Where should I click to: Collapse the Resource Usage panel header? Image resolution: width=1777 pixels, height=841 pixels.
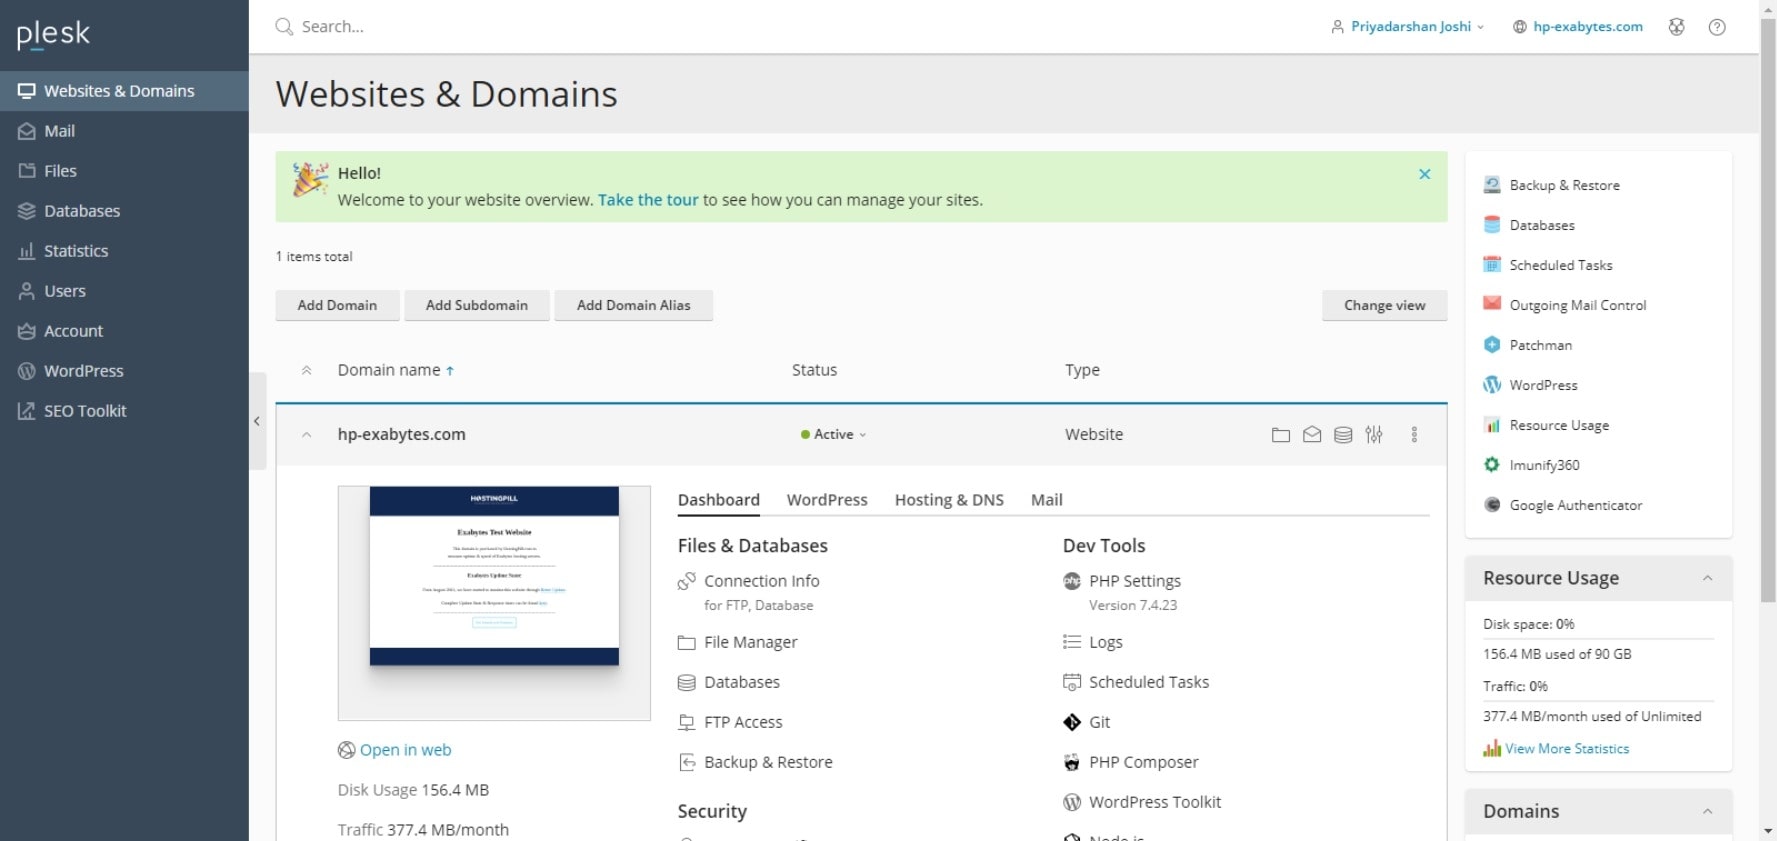point(1708,578)
